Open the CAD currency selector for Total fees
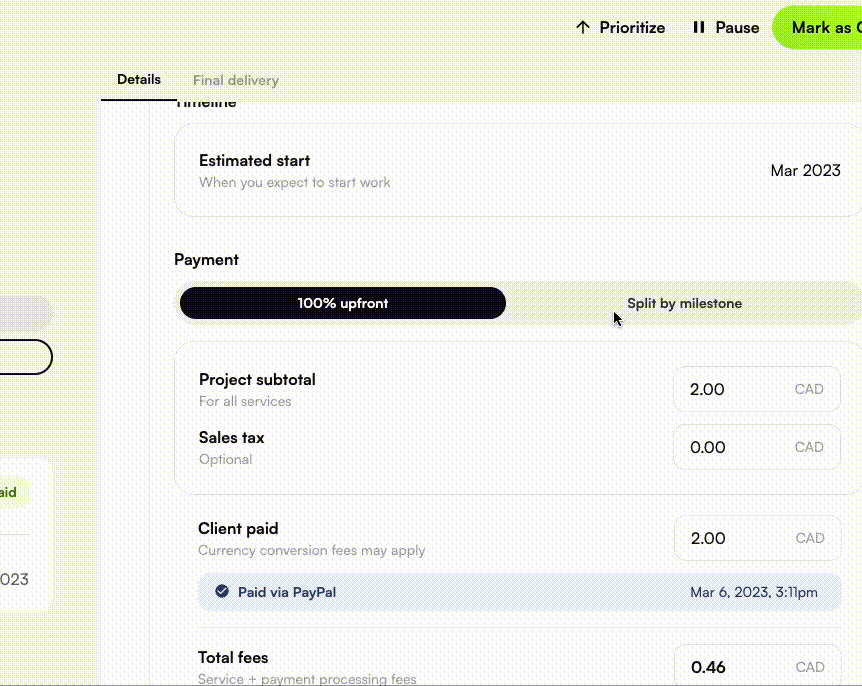Image resolution: width=862 pixels, height=686 pixels. click(809, 666)
